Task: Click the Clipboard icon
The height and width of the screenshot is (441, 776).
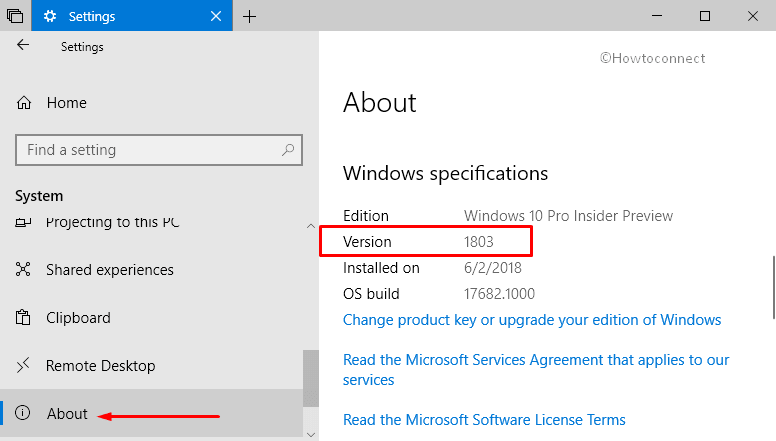Action: click(23, 317)
